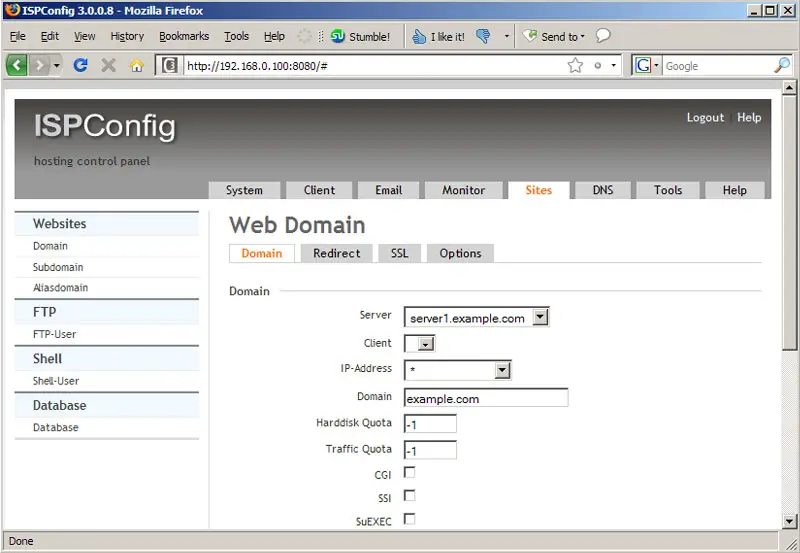Open the IP-Address dropdown
This screenshot has width=800, height=553.
(458, 370)
